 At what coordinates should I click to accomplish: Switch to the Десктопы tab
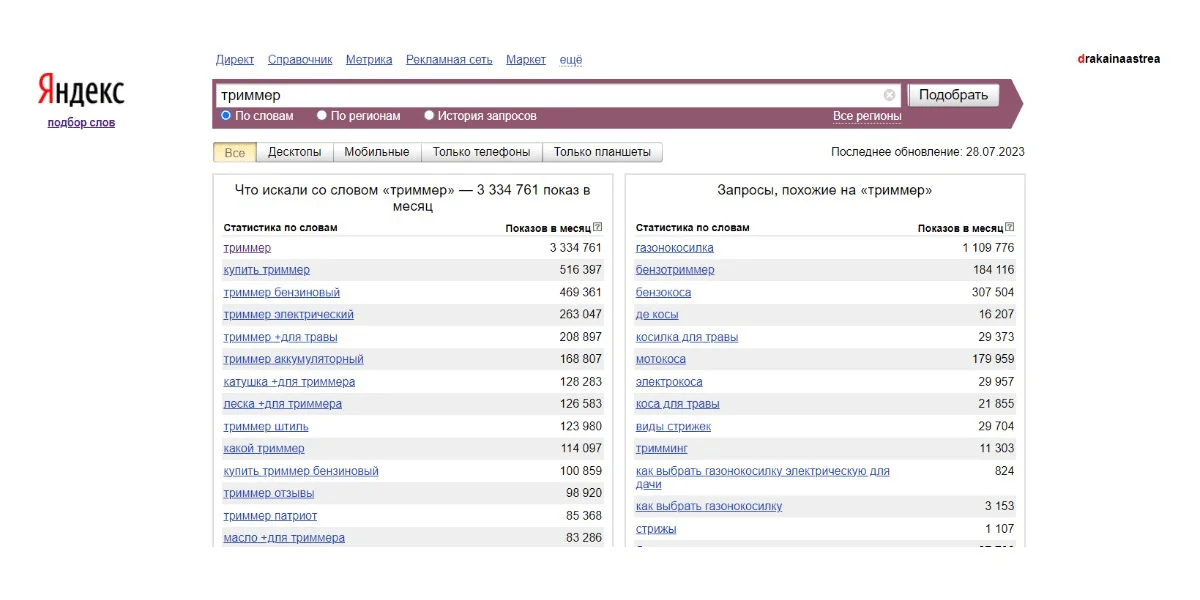click(x=294, y=152)
